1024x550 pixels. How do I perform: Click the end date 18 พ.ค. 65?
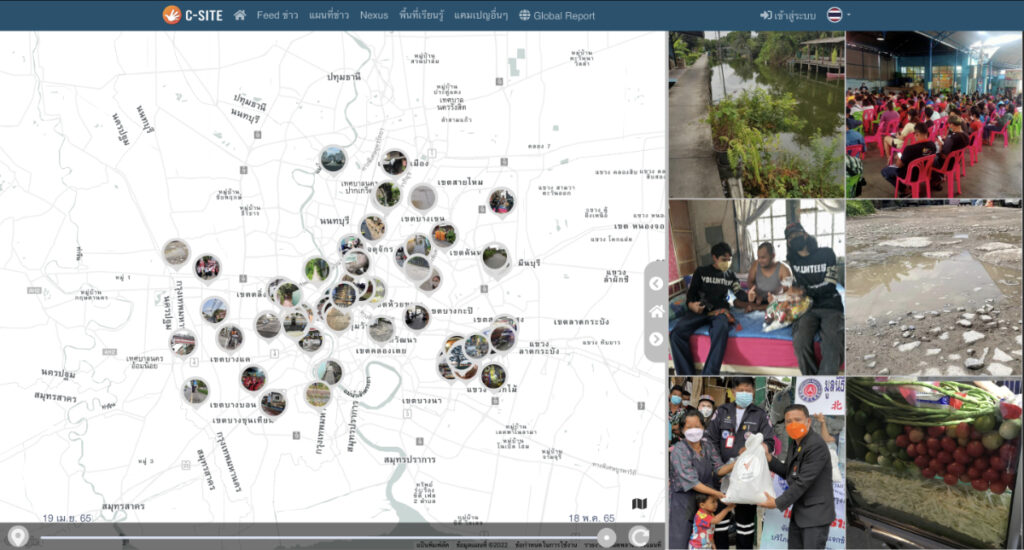(591, 518)
